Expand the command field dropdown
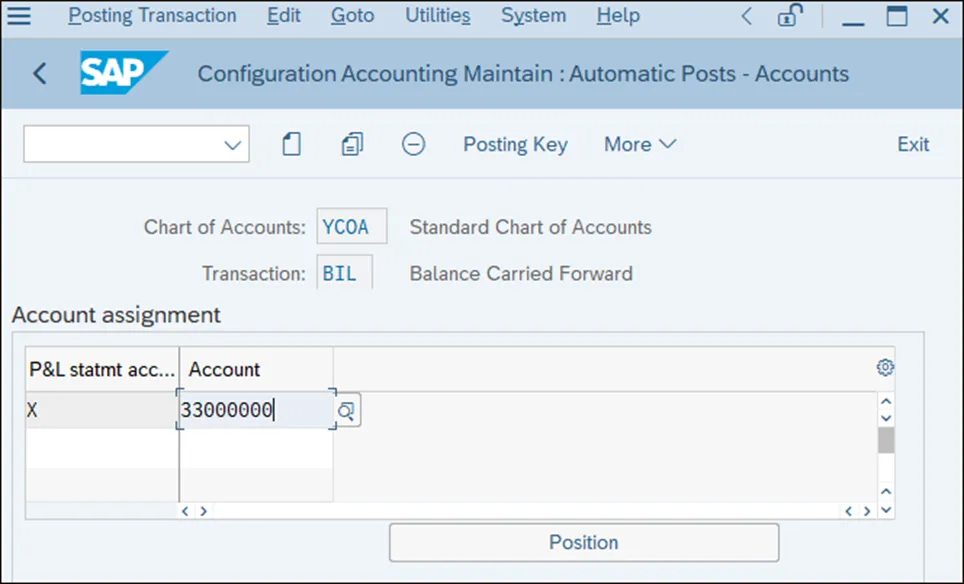The image size is (964, 584). (233, 145)
